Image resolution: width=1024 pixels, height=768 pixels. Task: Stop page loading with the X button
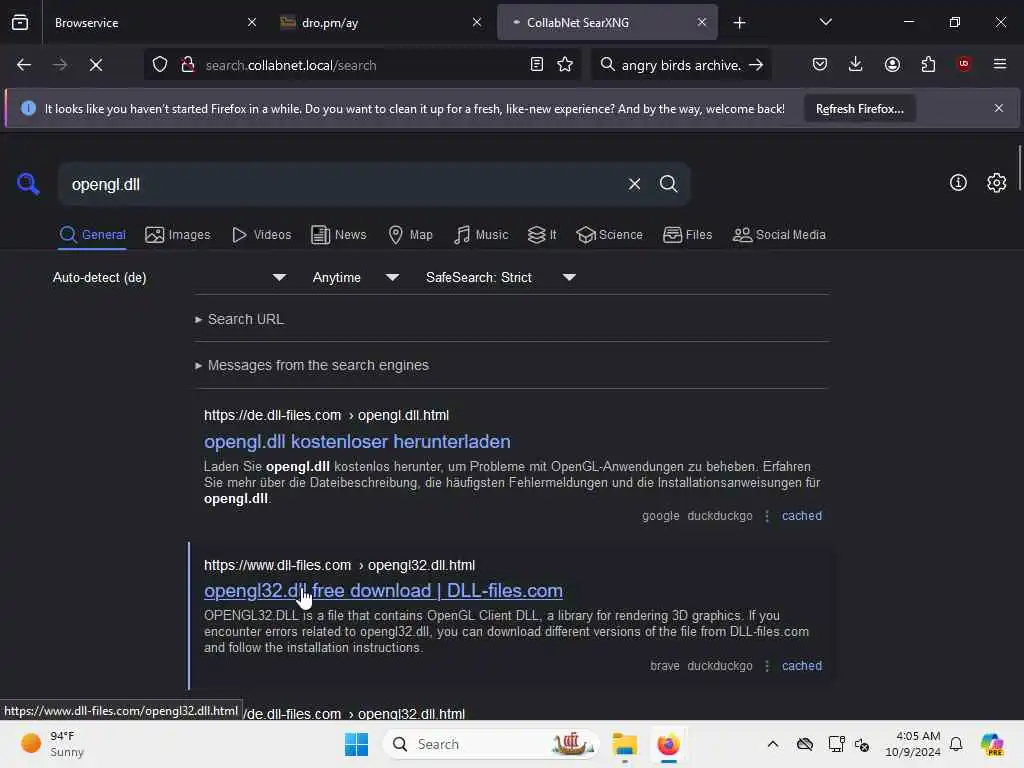(x=95, y=65)
